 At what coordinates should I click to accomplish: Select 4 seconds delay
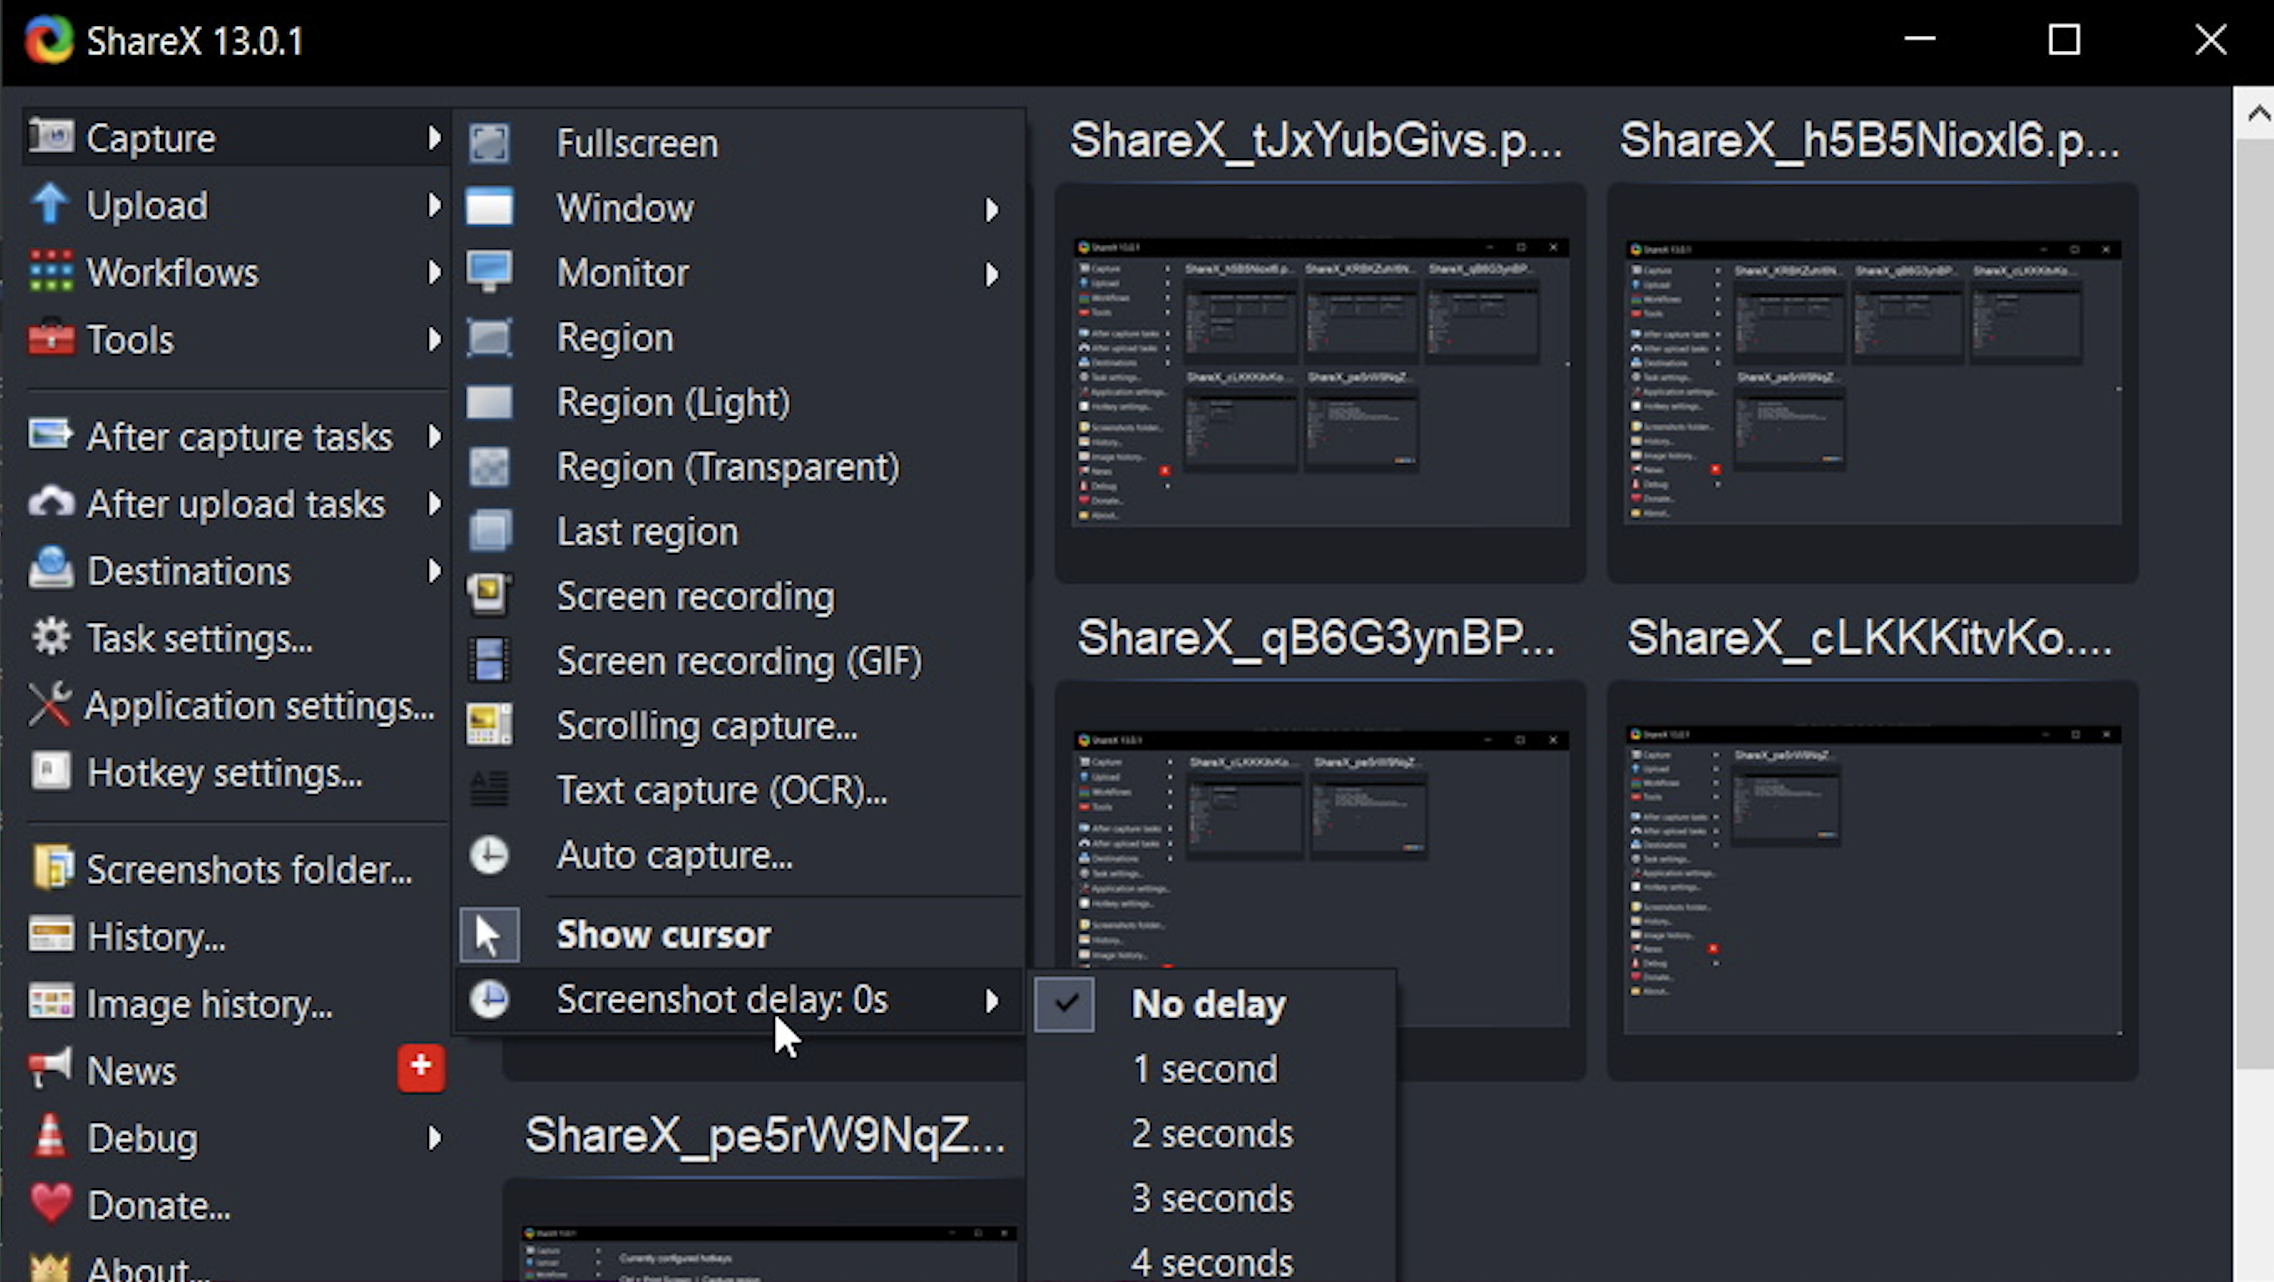[1210, 1261]
